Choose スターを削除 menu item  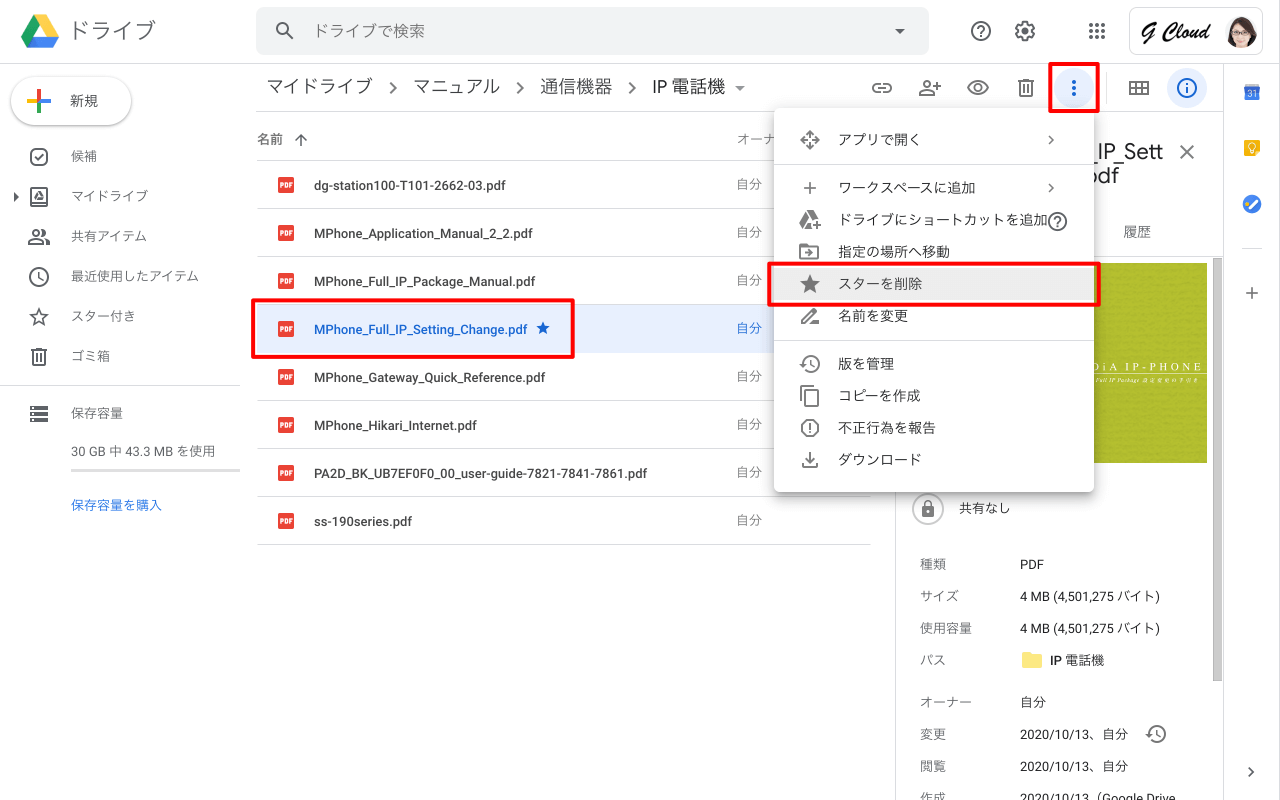click(x=933, y=284)
